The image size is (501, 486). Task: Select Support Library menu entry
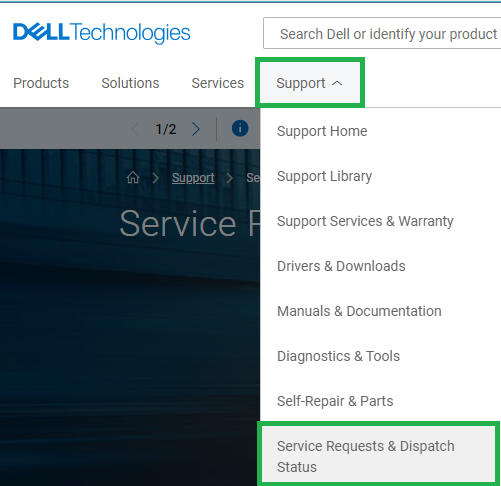[324, 176]
